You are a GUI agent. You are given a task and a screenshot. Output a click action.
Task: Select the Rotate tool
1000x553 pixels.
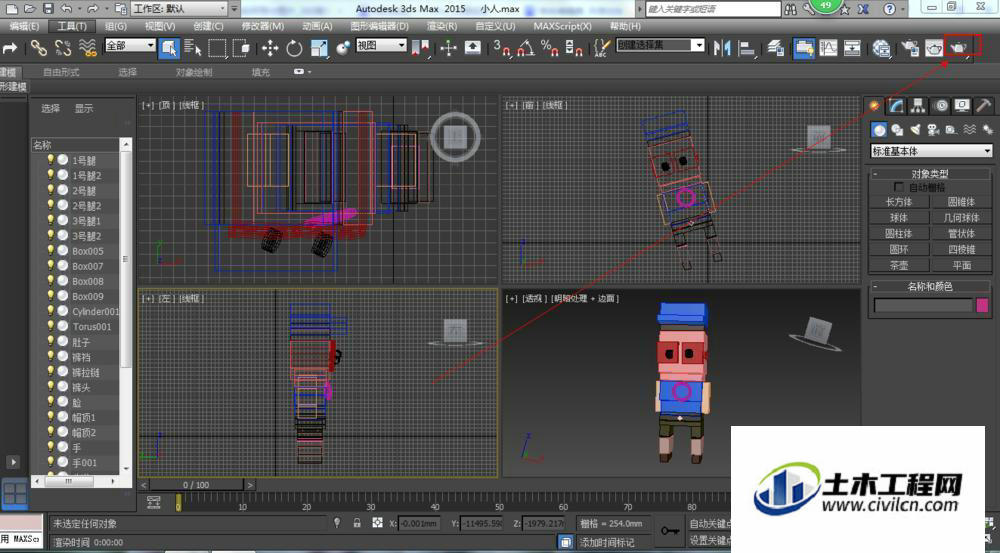(294, 48)
